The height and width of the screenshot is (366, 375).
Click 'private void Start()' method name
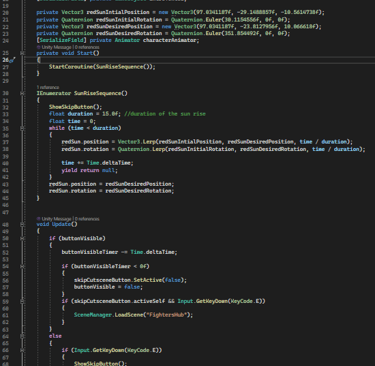(86, 53)
